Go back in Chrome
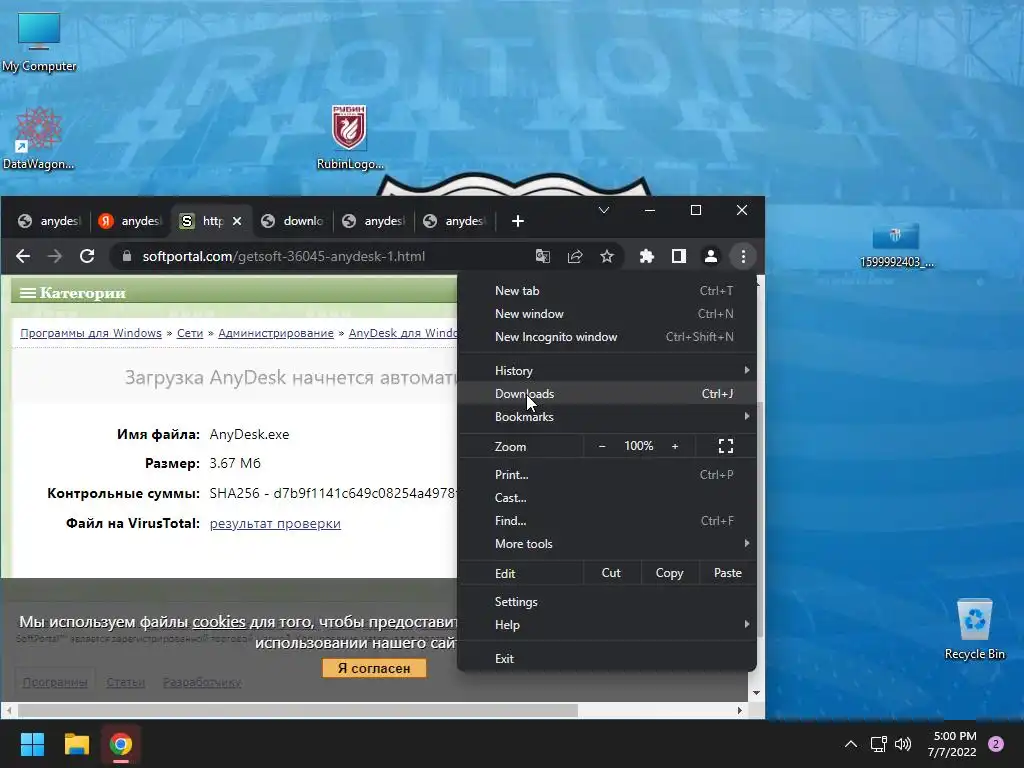This screenshot has width=1024, height=768. tap(23, 257)
